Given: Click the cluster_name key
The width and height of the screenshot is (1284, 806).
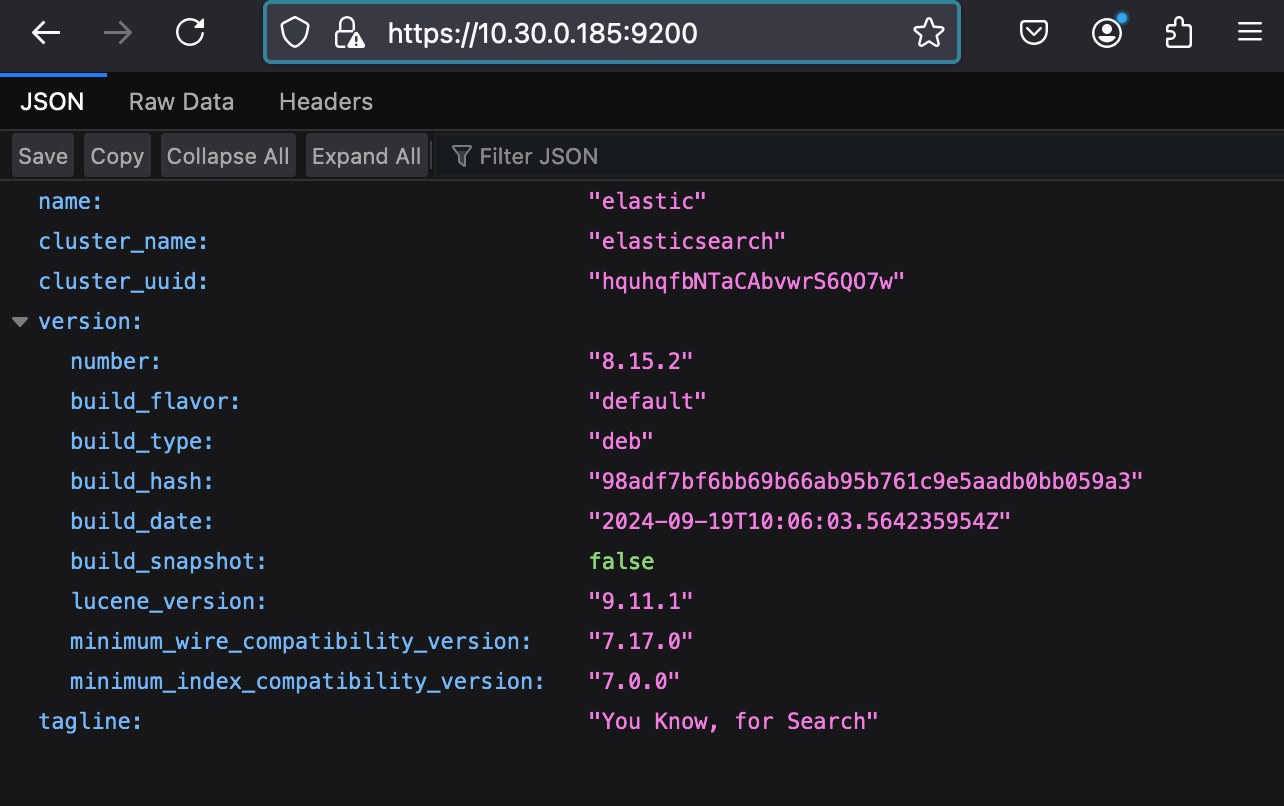Looking at the screenshot, I should [x=123, y=242].
